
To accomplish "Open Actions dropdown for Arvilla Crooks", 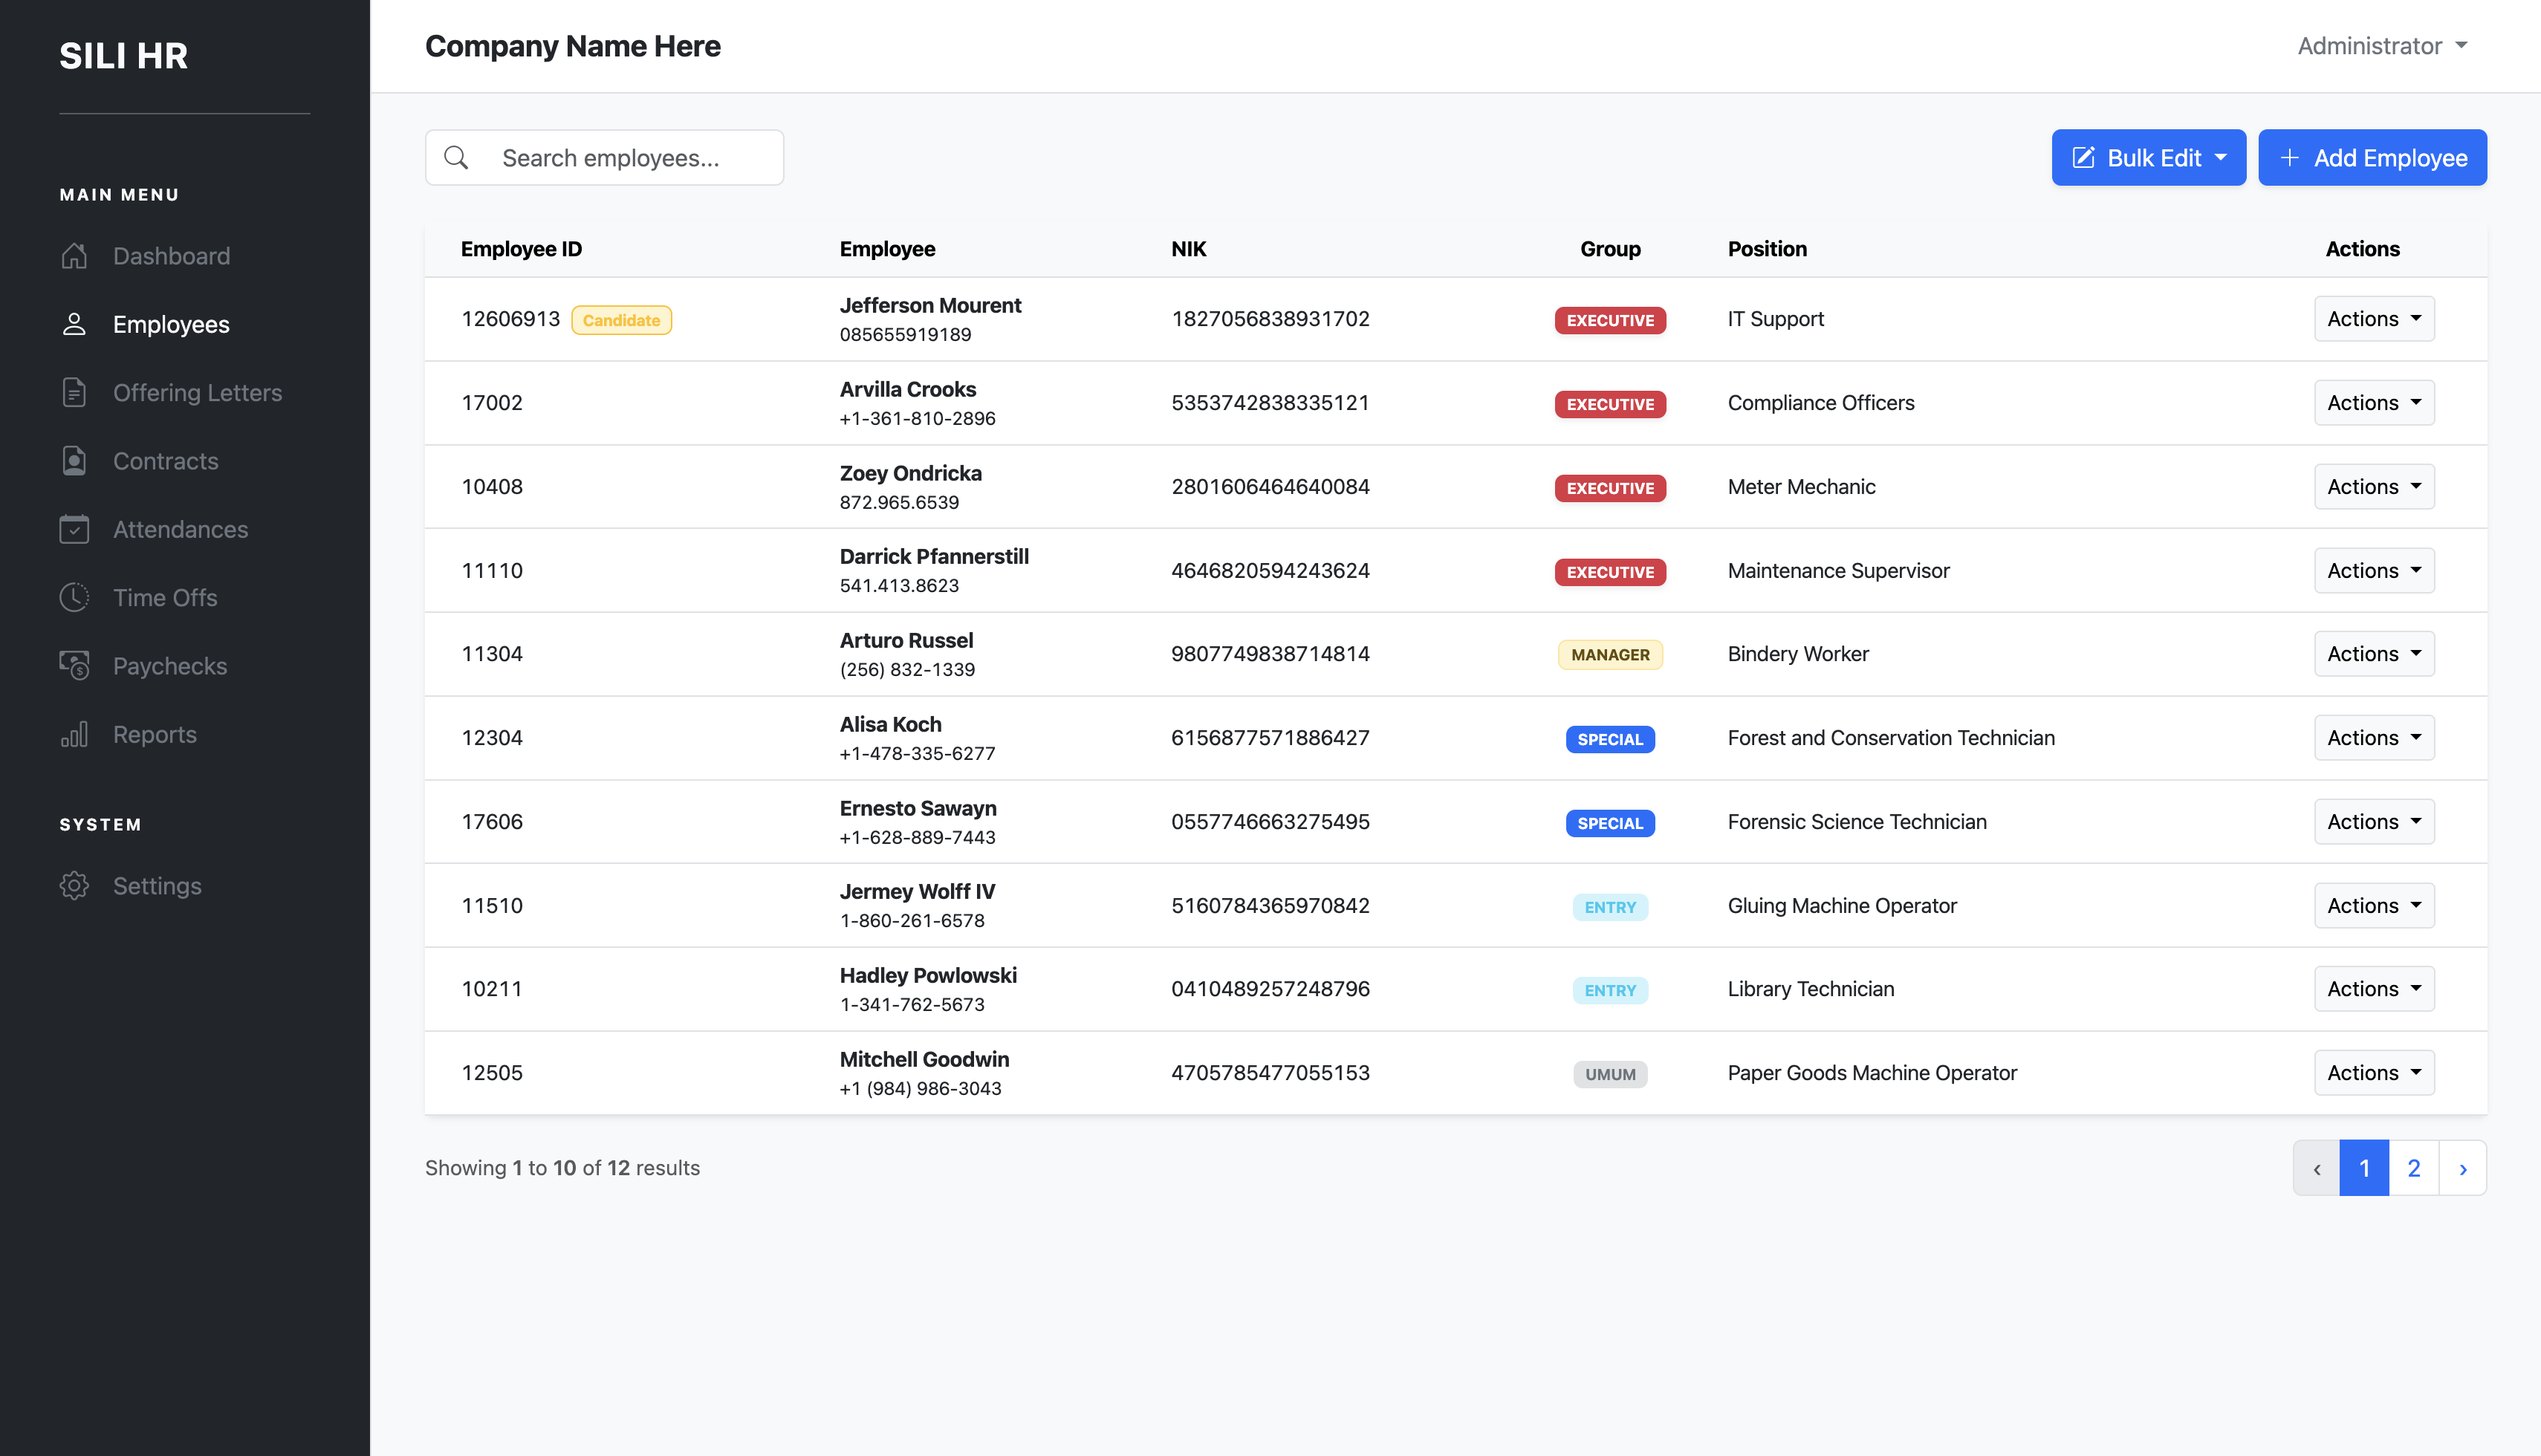I will pos(2374,403).
